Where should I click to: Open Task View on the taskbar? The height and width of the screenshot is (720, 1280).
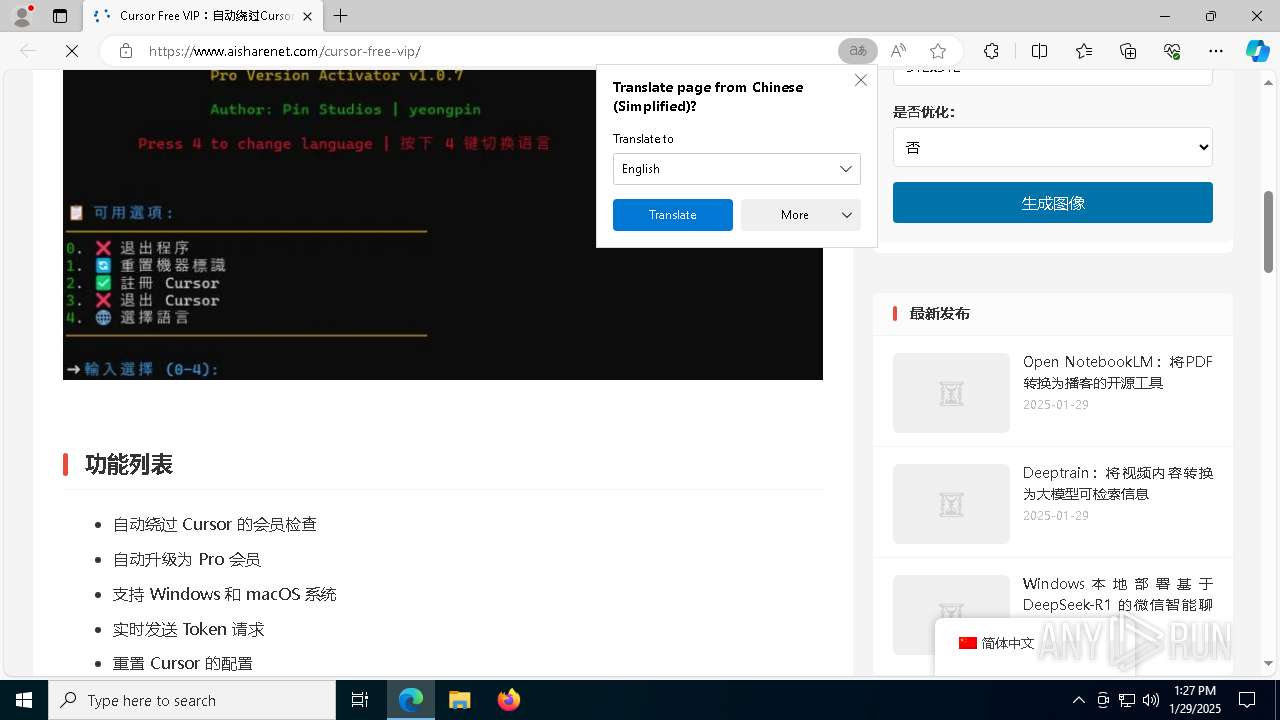pos(360,700)
